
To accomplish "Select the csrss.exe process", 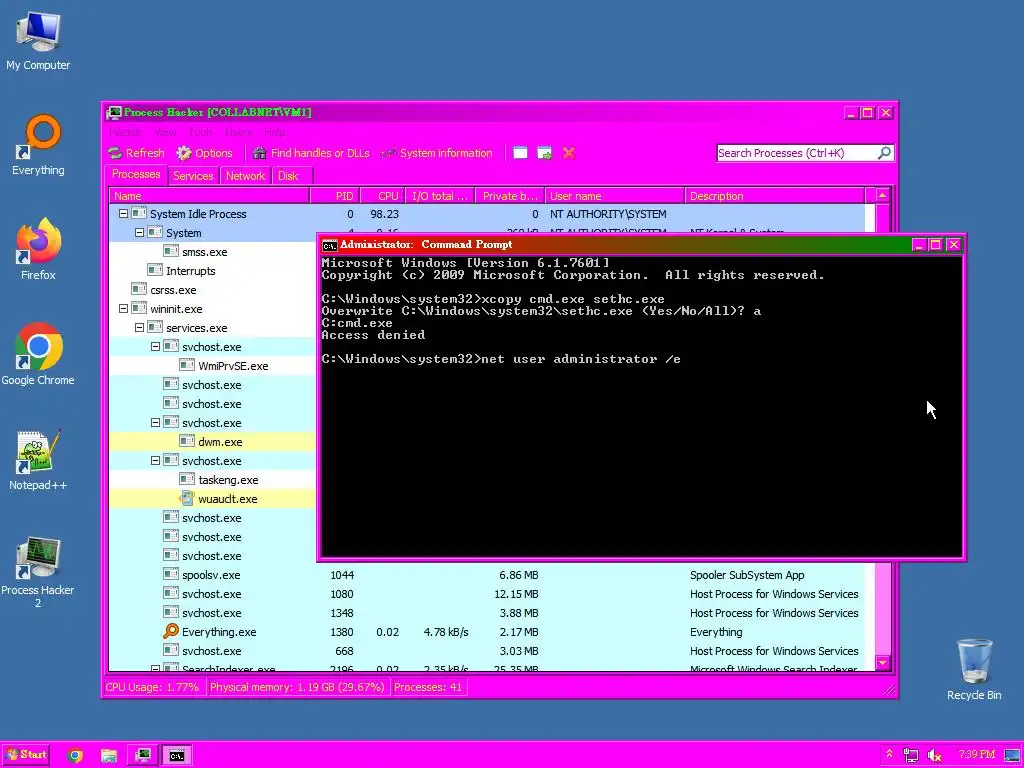I will [212, 289].
